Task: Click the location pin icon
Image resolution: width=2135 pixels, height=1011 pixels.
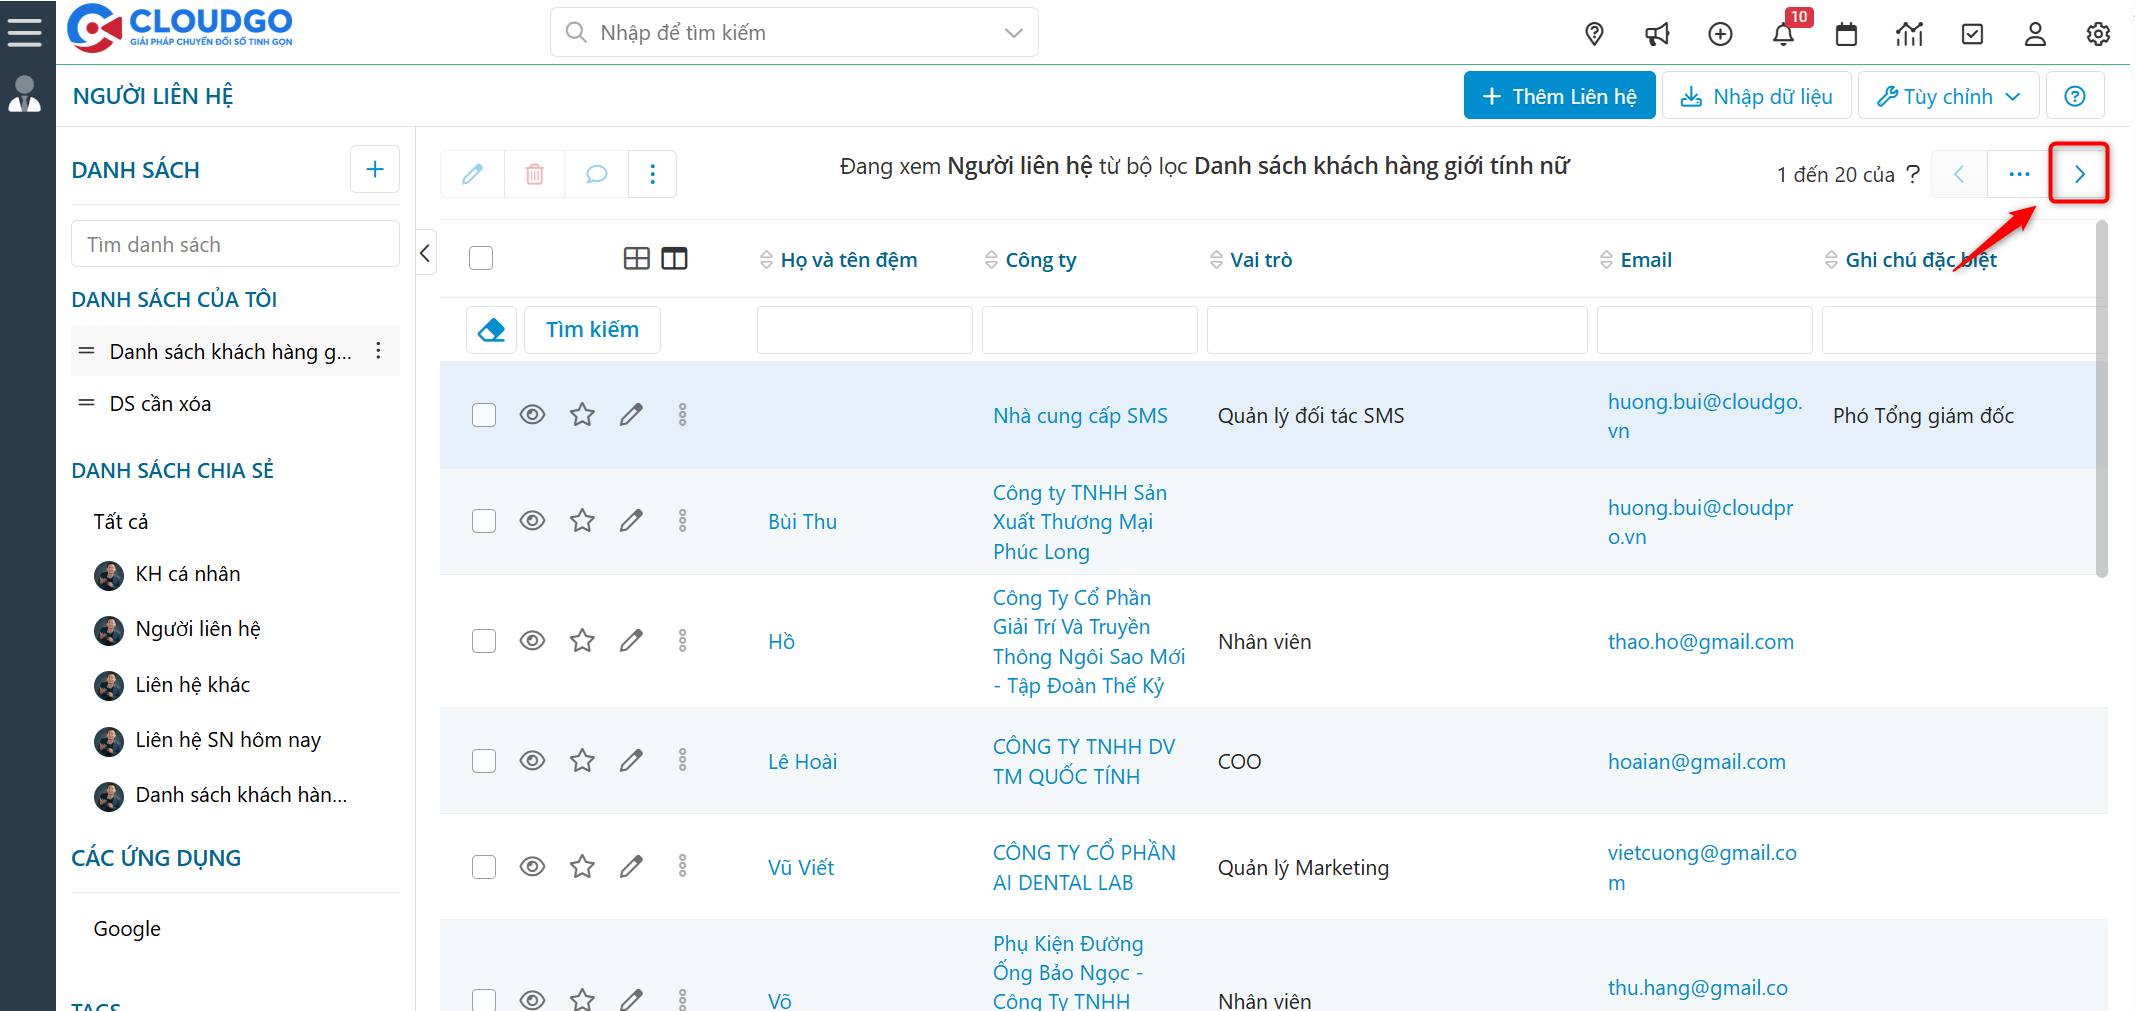Action: (x=1594, y=35)
